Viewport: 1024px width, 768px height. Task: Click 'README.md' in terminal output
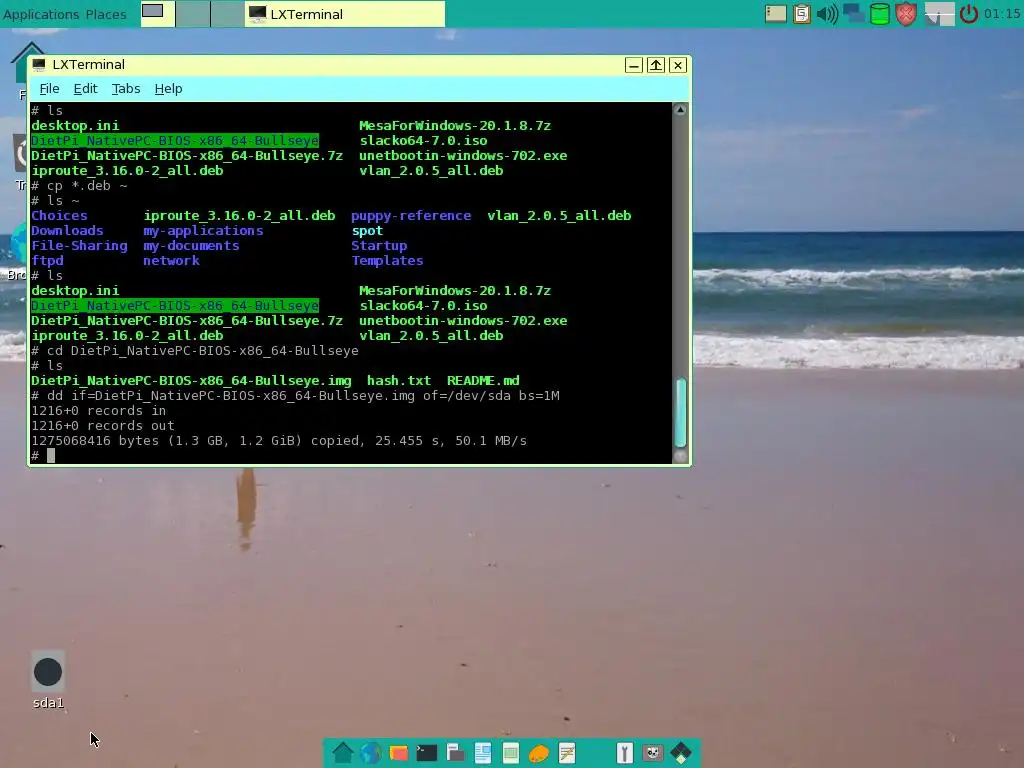pyautogui.click(x=483, y=381)
